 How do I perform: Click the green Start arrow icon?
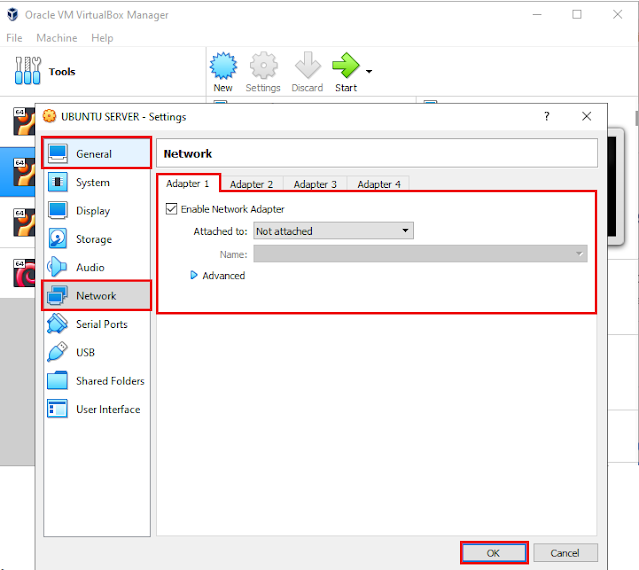[x=346, y=65]
